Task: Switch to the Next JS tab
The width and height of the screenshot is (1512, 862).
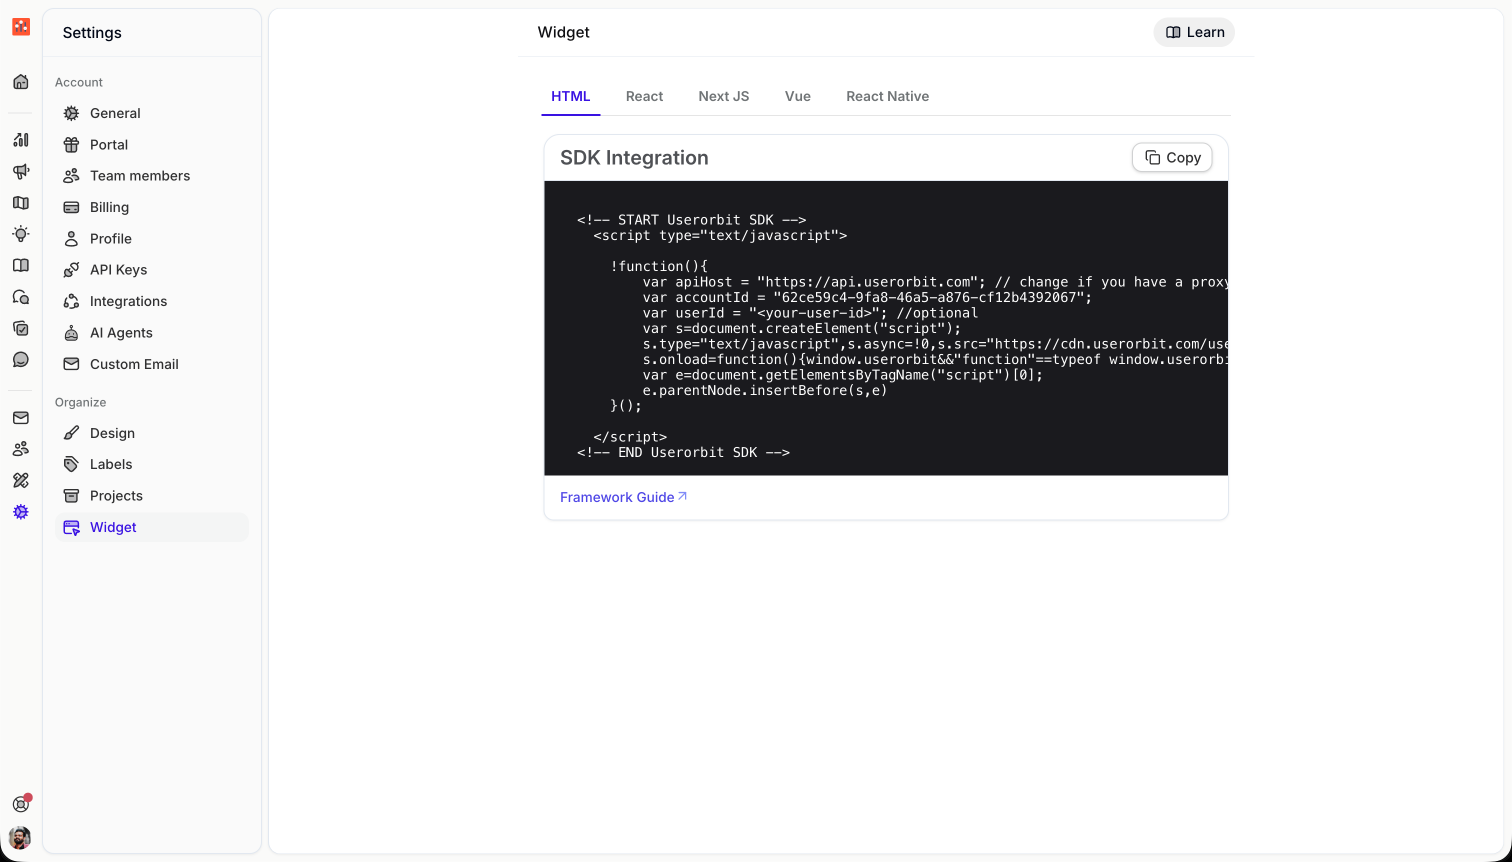Action: tap(724, 96)
